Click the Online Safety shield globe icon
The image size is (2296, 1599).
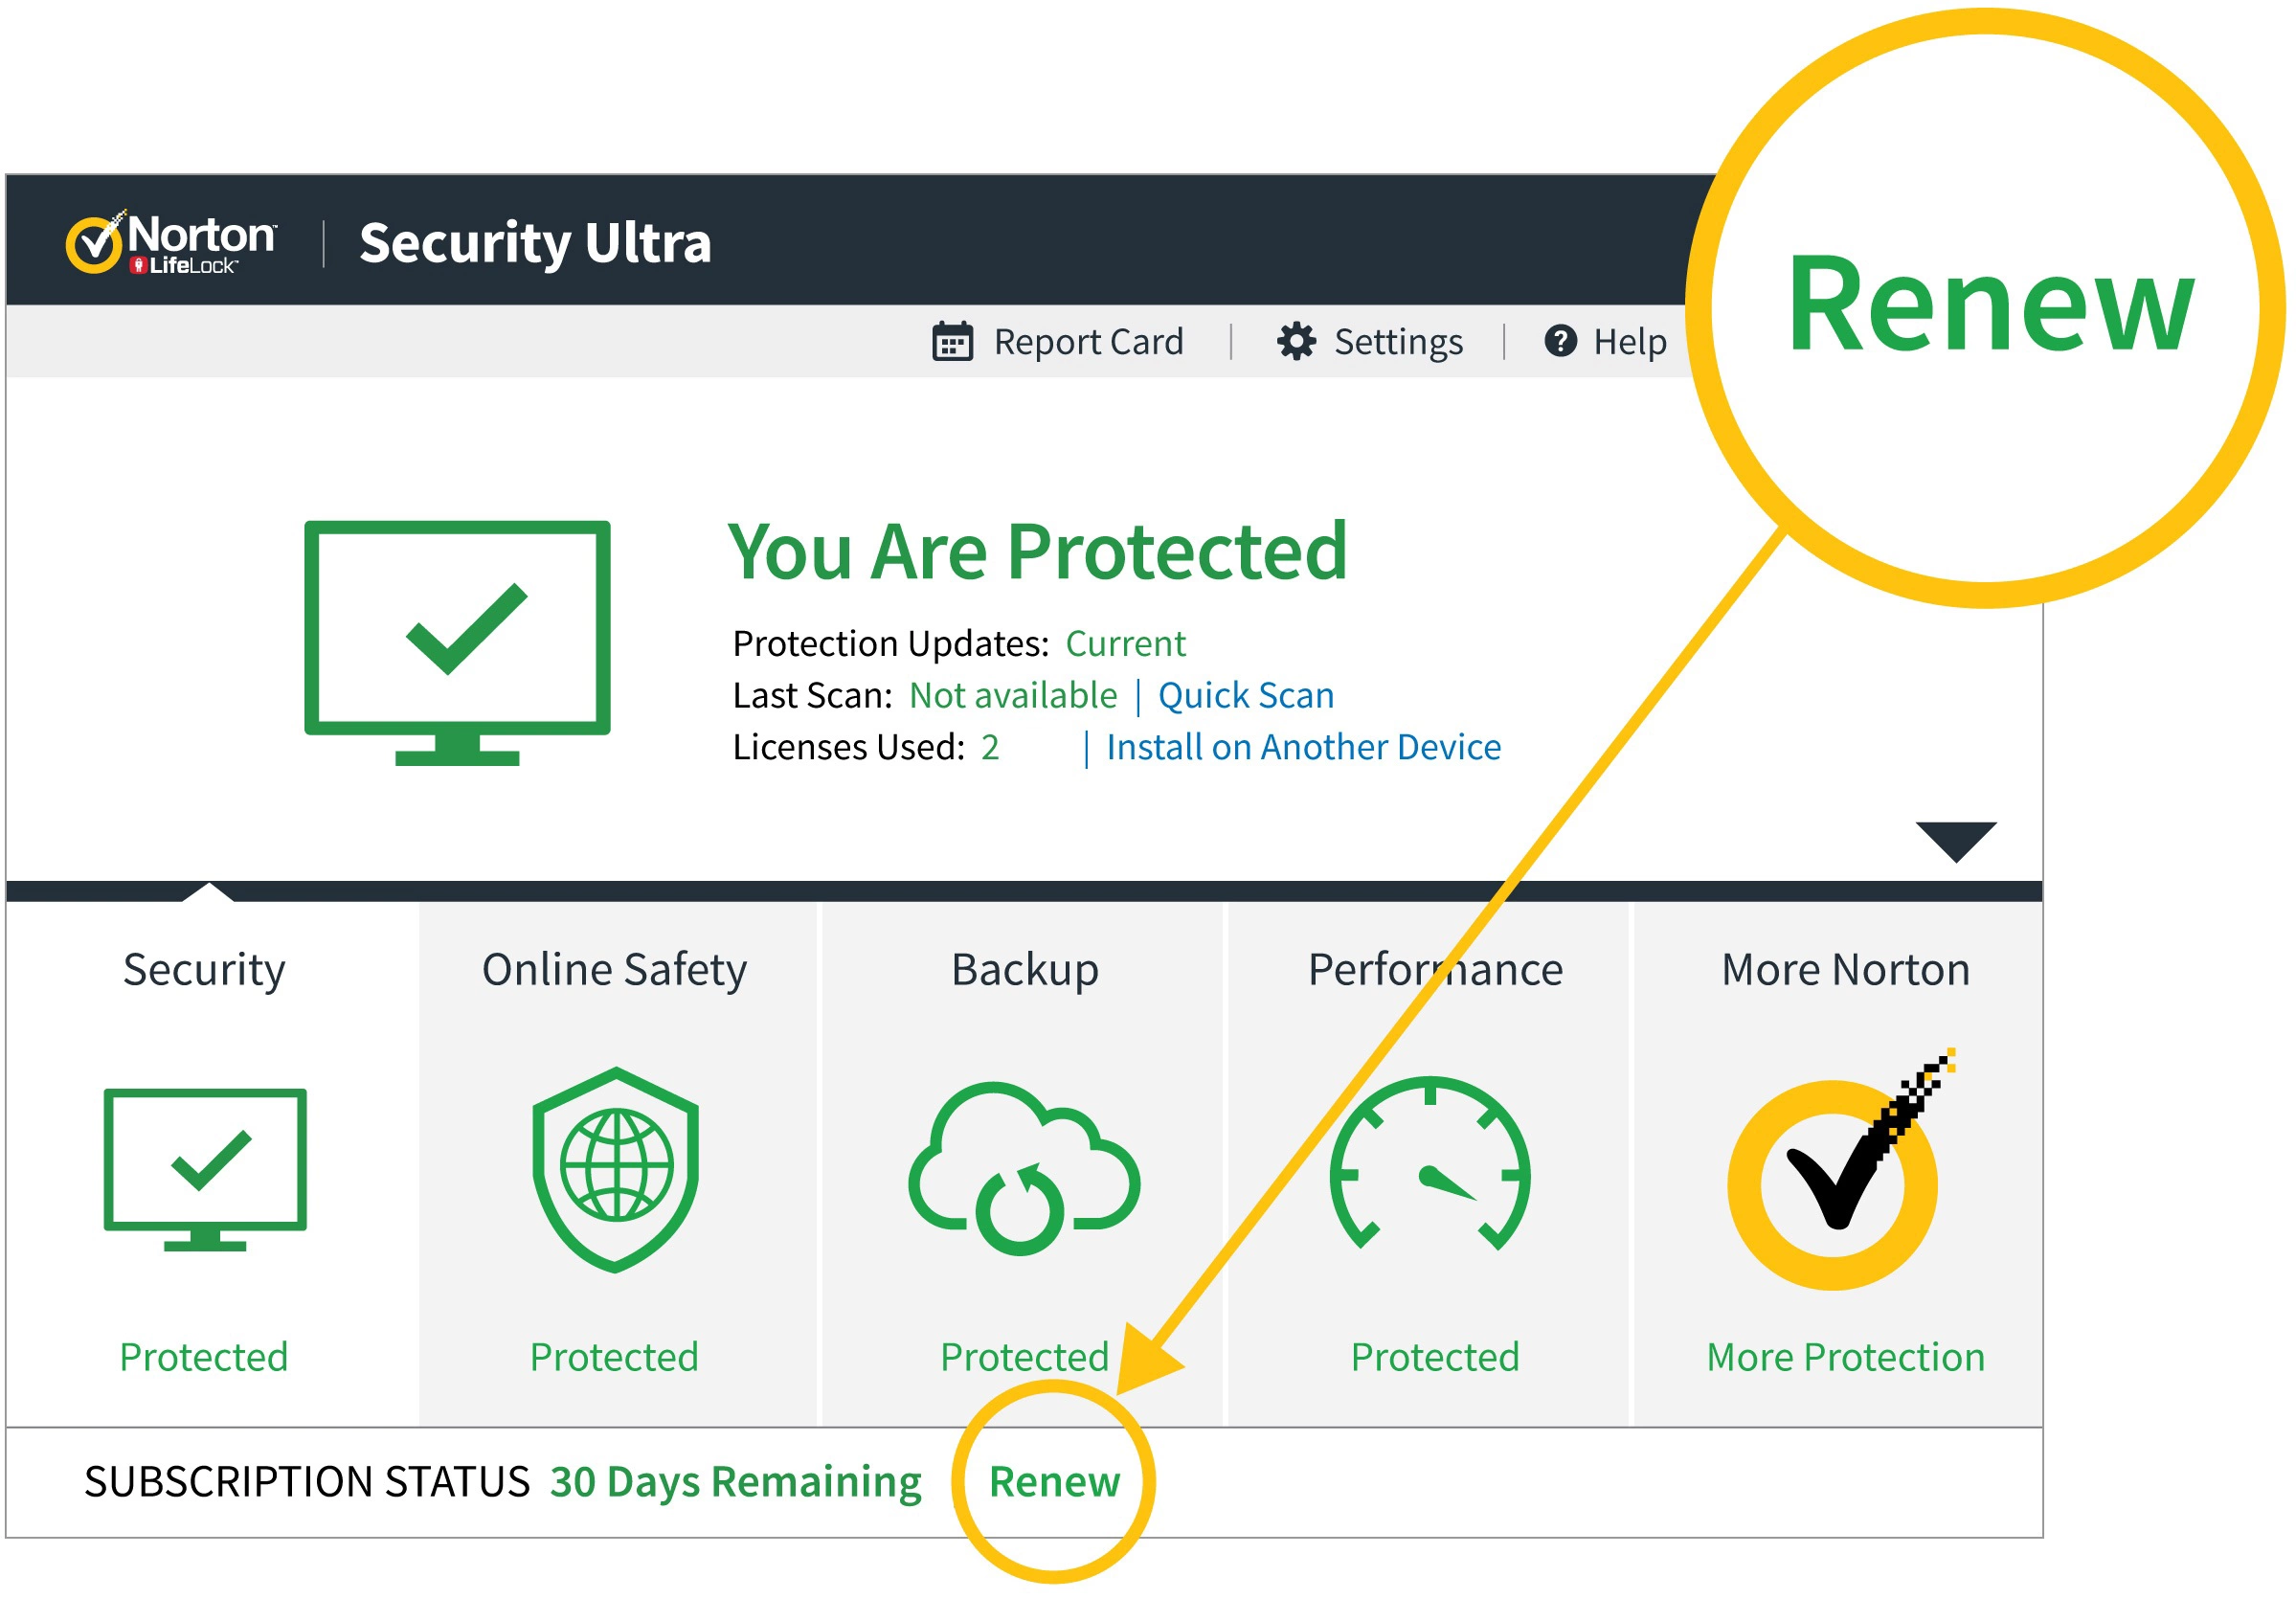click(616, 1169)
